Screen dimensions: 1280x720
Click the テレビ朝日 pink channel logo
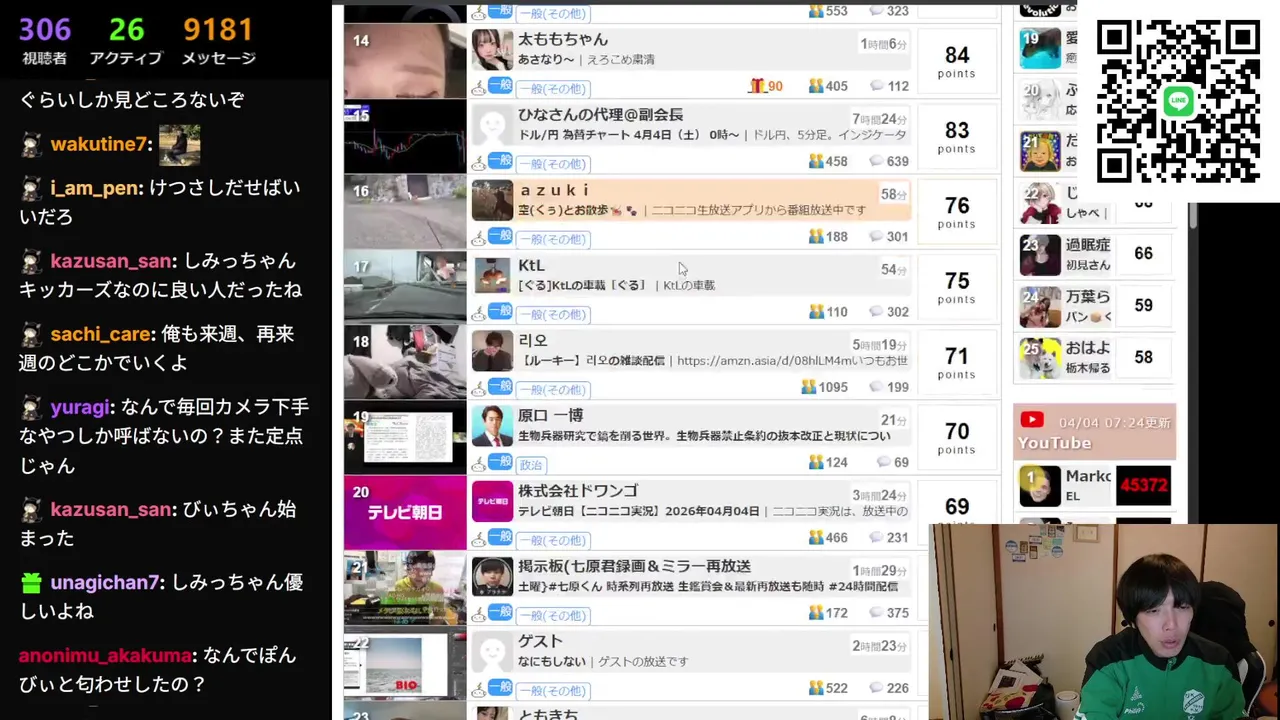[x=492, y=501]
